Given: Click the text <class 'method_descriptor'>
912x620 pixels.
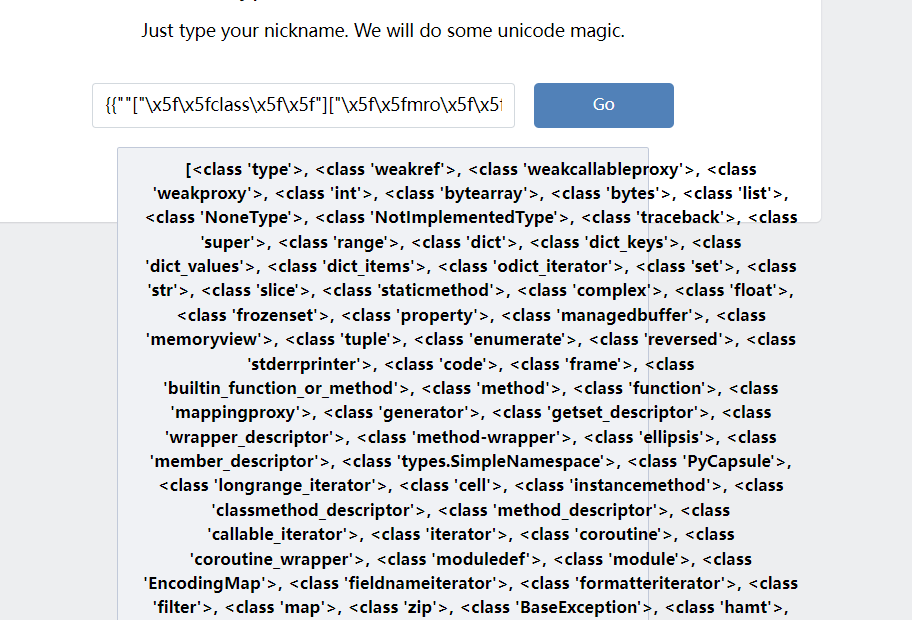Looking at the screenshot, I should point(553,511).
